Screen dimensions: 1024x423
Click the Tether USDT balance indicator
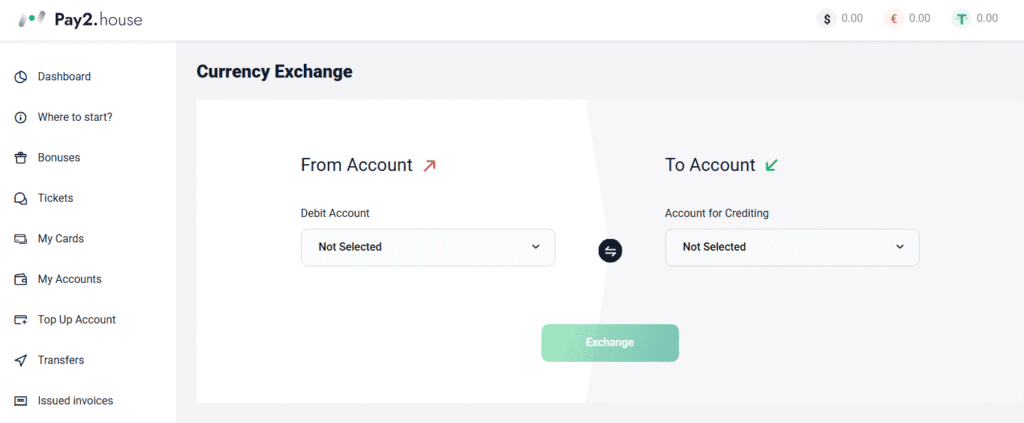point(975,19)
